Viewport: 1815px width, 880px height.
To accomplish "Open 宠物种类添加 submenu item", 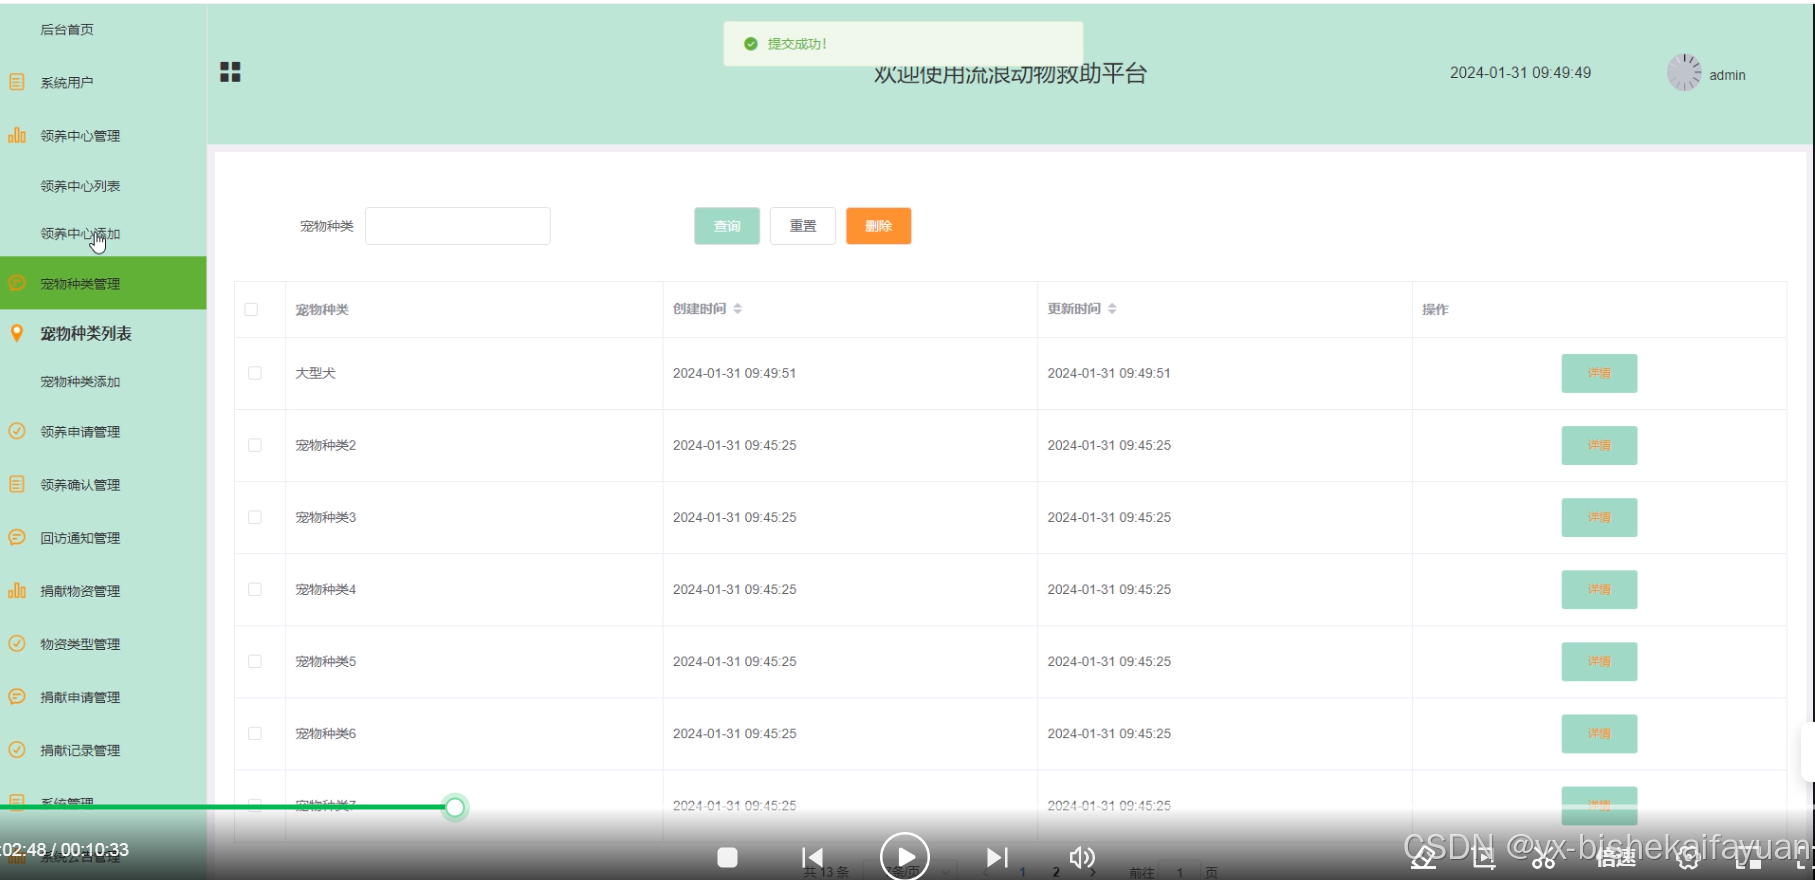I will pyautogui.click(x=80, y=382).
